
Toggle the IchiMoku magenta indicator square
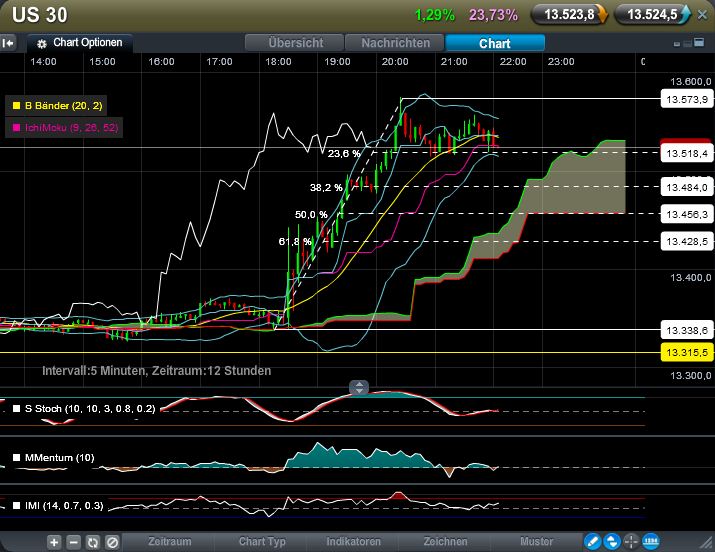(x=16, y=128)
